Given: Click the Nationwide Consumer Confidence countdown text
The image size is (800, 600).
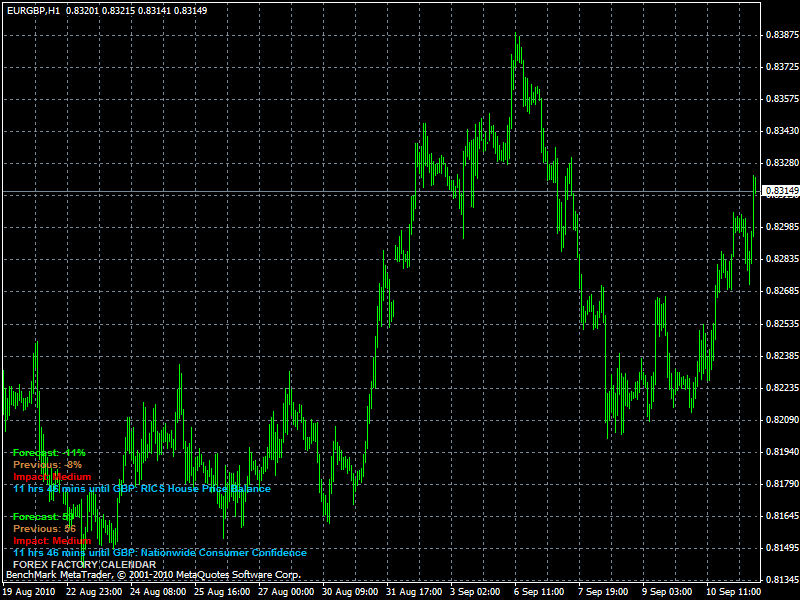Looking at the screenshot, I should [160, 553].
